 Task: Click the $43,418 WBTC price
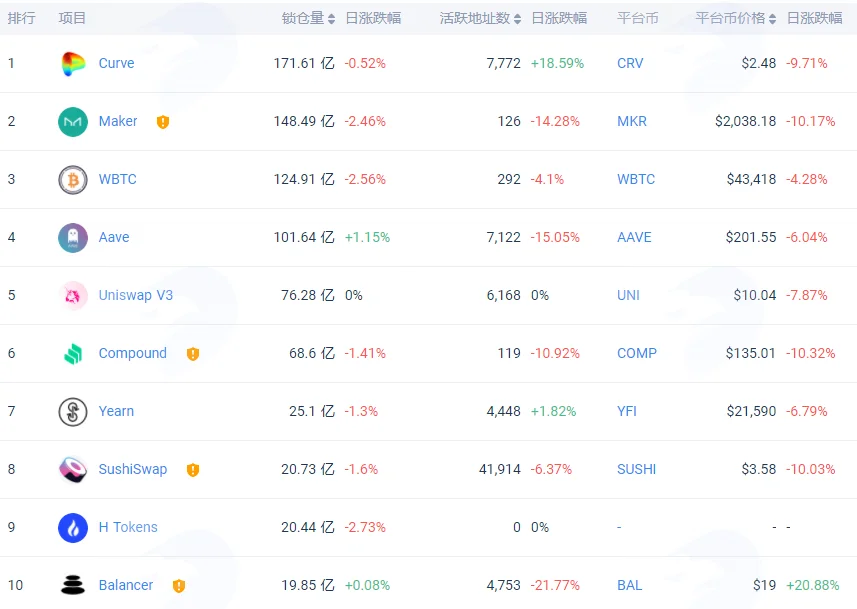(752, 179)
